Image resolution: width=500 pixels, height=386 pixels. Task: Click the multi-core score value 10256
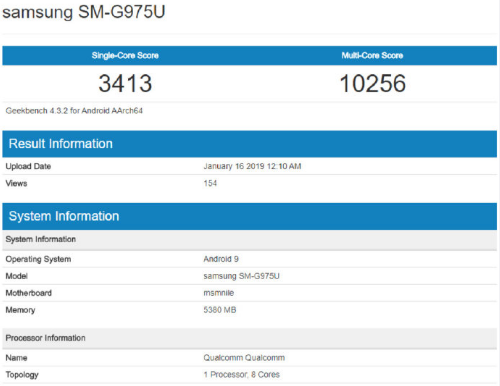(x=373, y=83)
